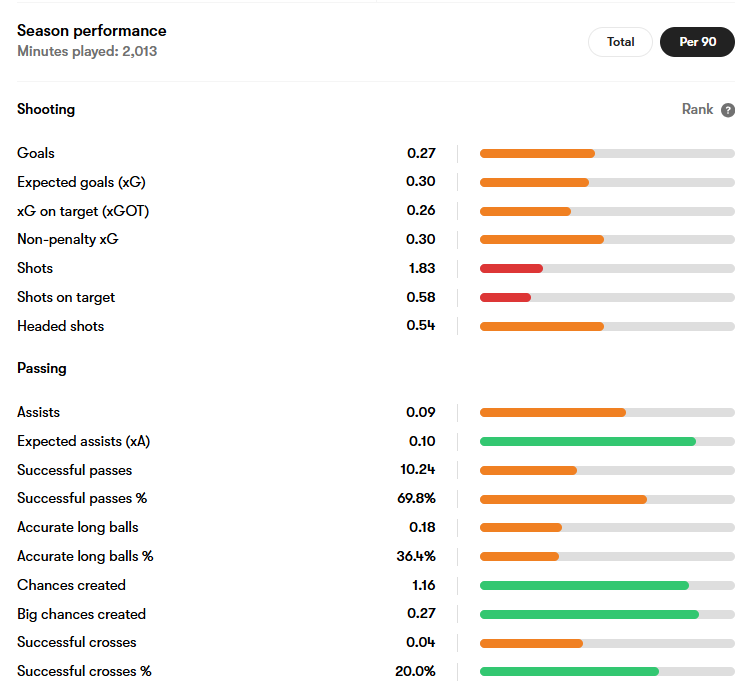Click the Rank column label
The image size is (748, 696).
coord(697,109)
